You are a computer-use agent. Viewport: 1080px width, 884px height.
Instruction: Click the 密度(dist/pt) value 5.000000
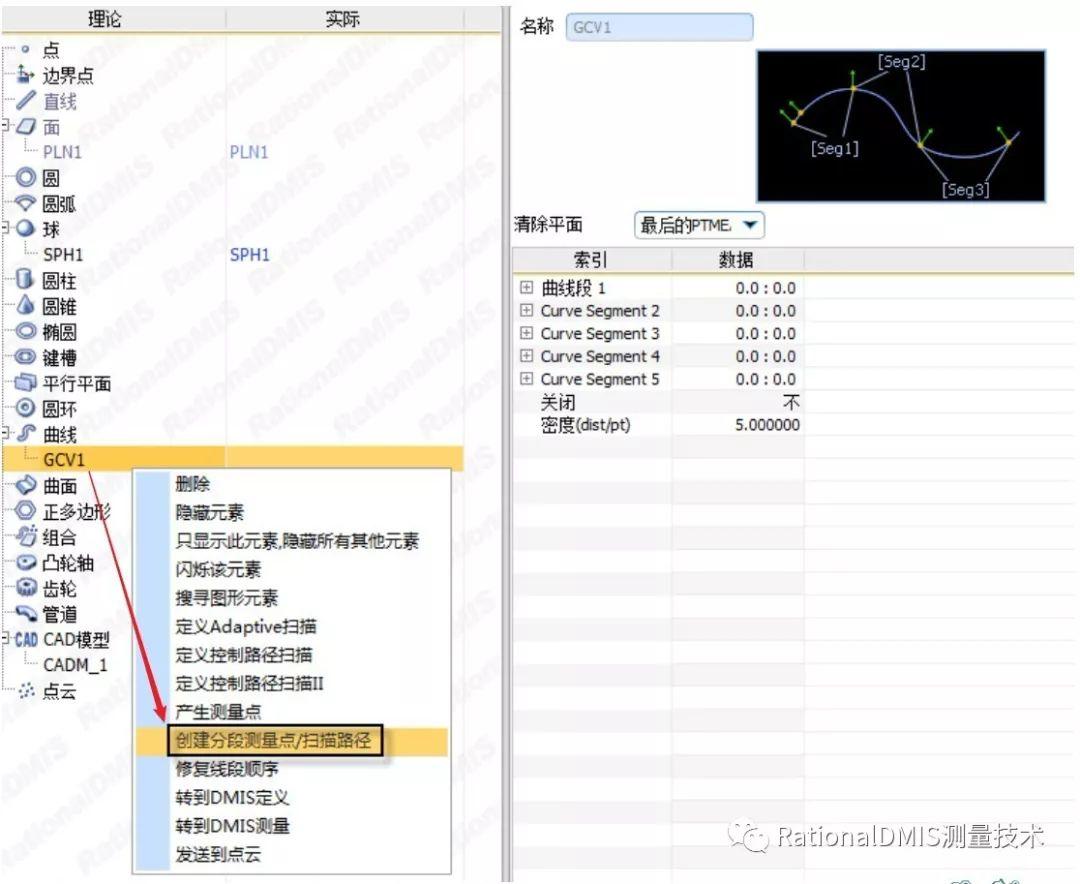pyautogui.click(x=767, y=425)
